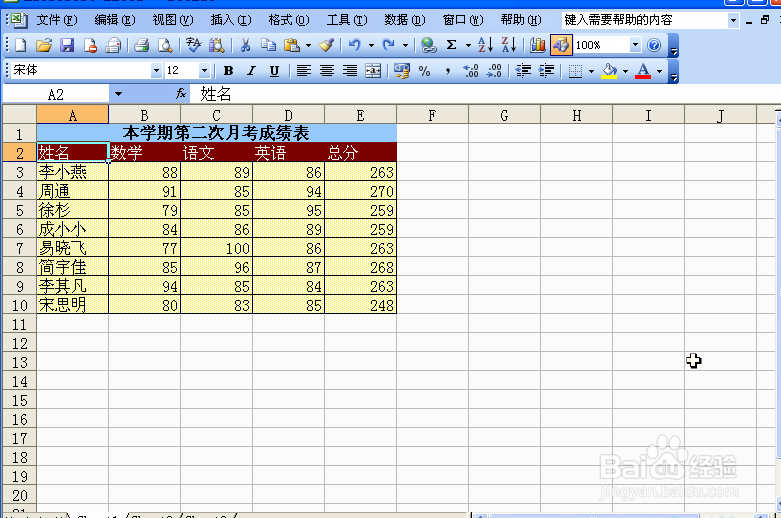Open Print Preview with the magnifier icon

165,45
